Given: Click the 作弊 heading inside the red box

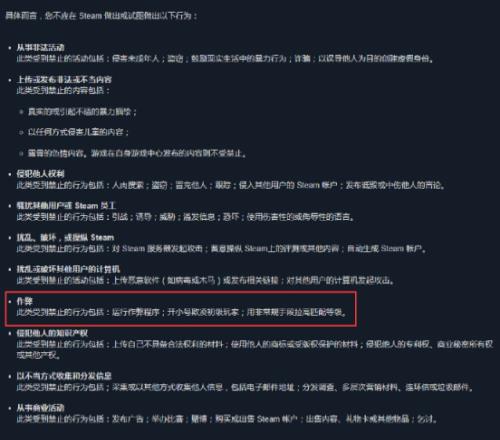Looking at the screenshot, I should coord(25,301).
